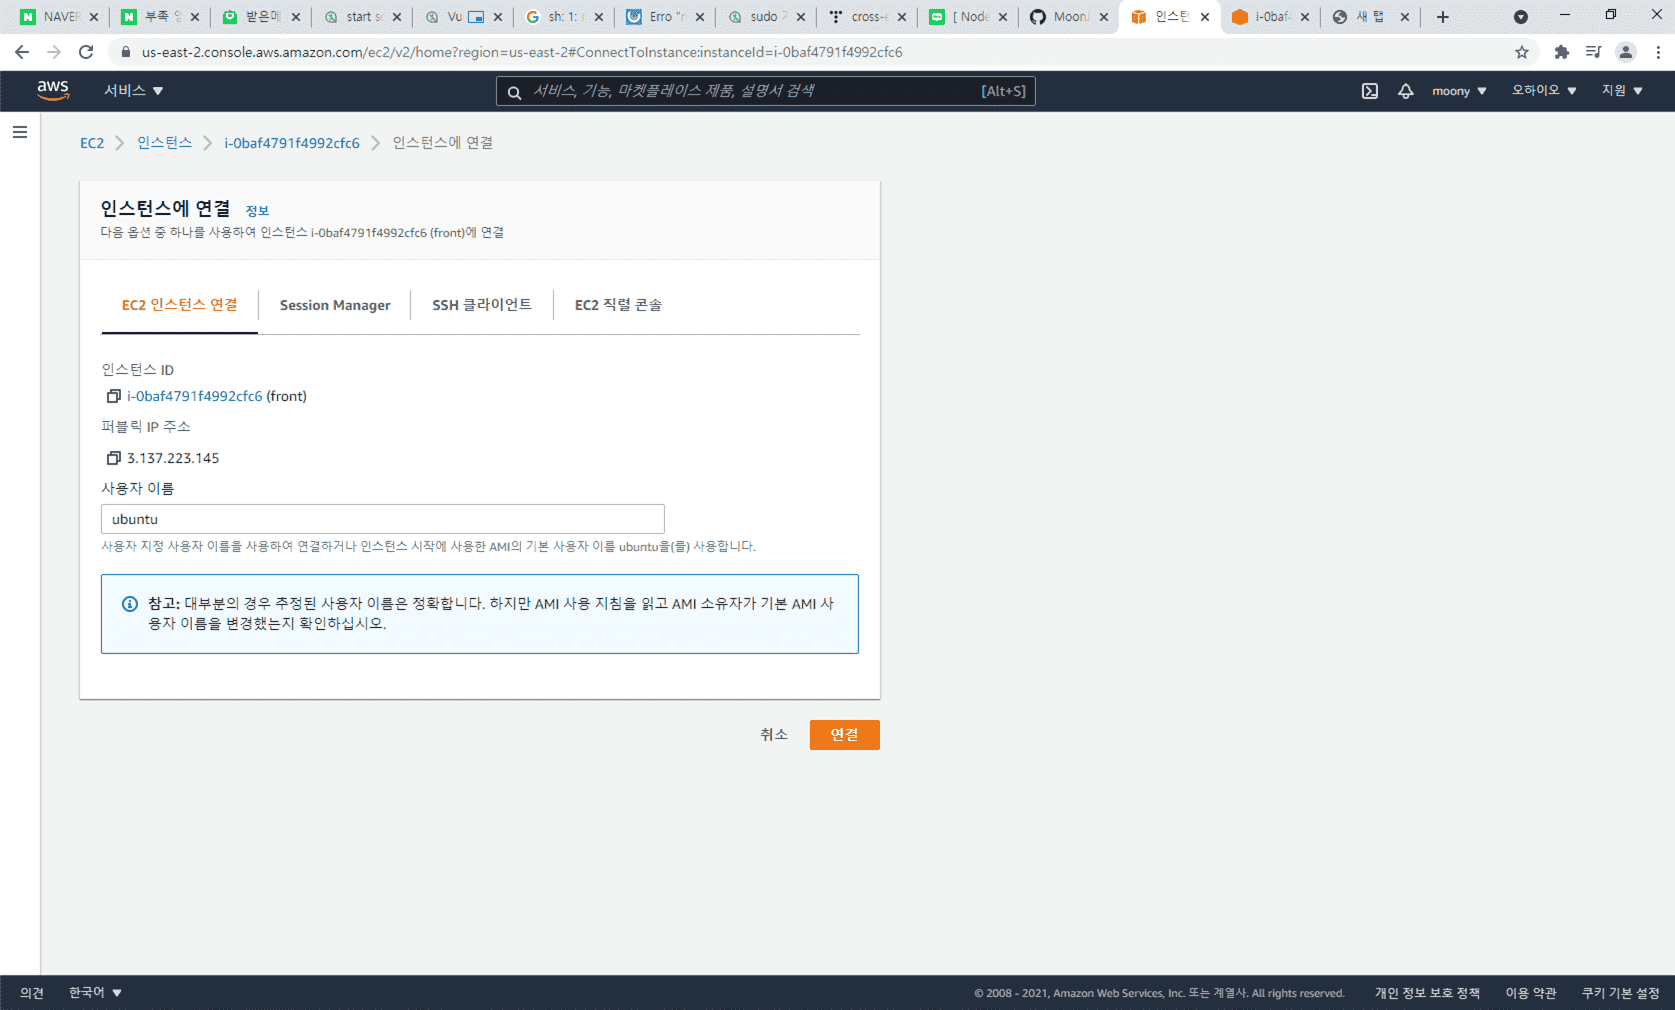The height and width of the screenshot is (1010, 1675).
Task: Launch AWS CloudShell from the top bar
Action: (1370, 91)
